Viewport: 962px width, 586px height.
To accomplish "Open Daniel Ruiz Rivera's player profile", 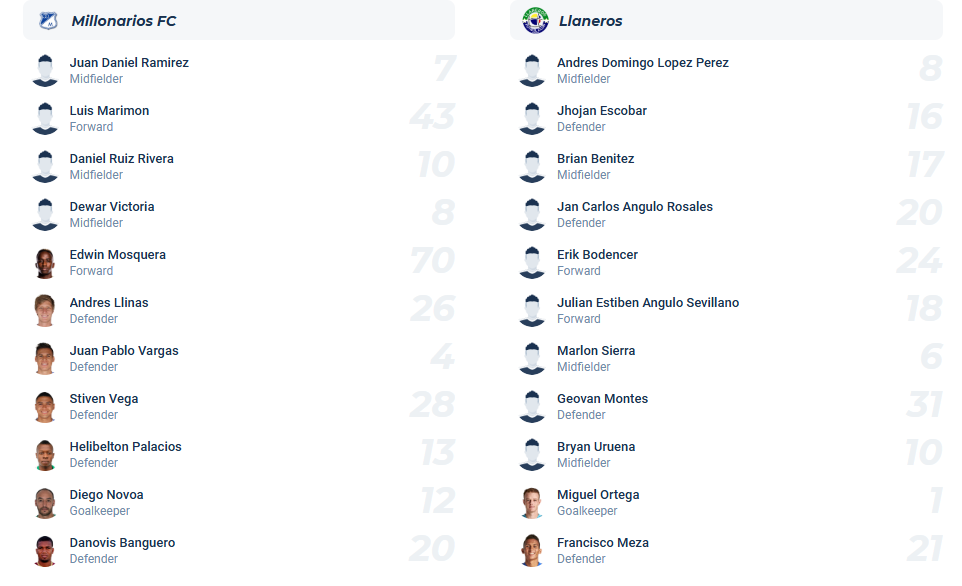I will tap(121, 159).
